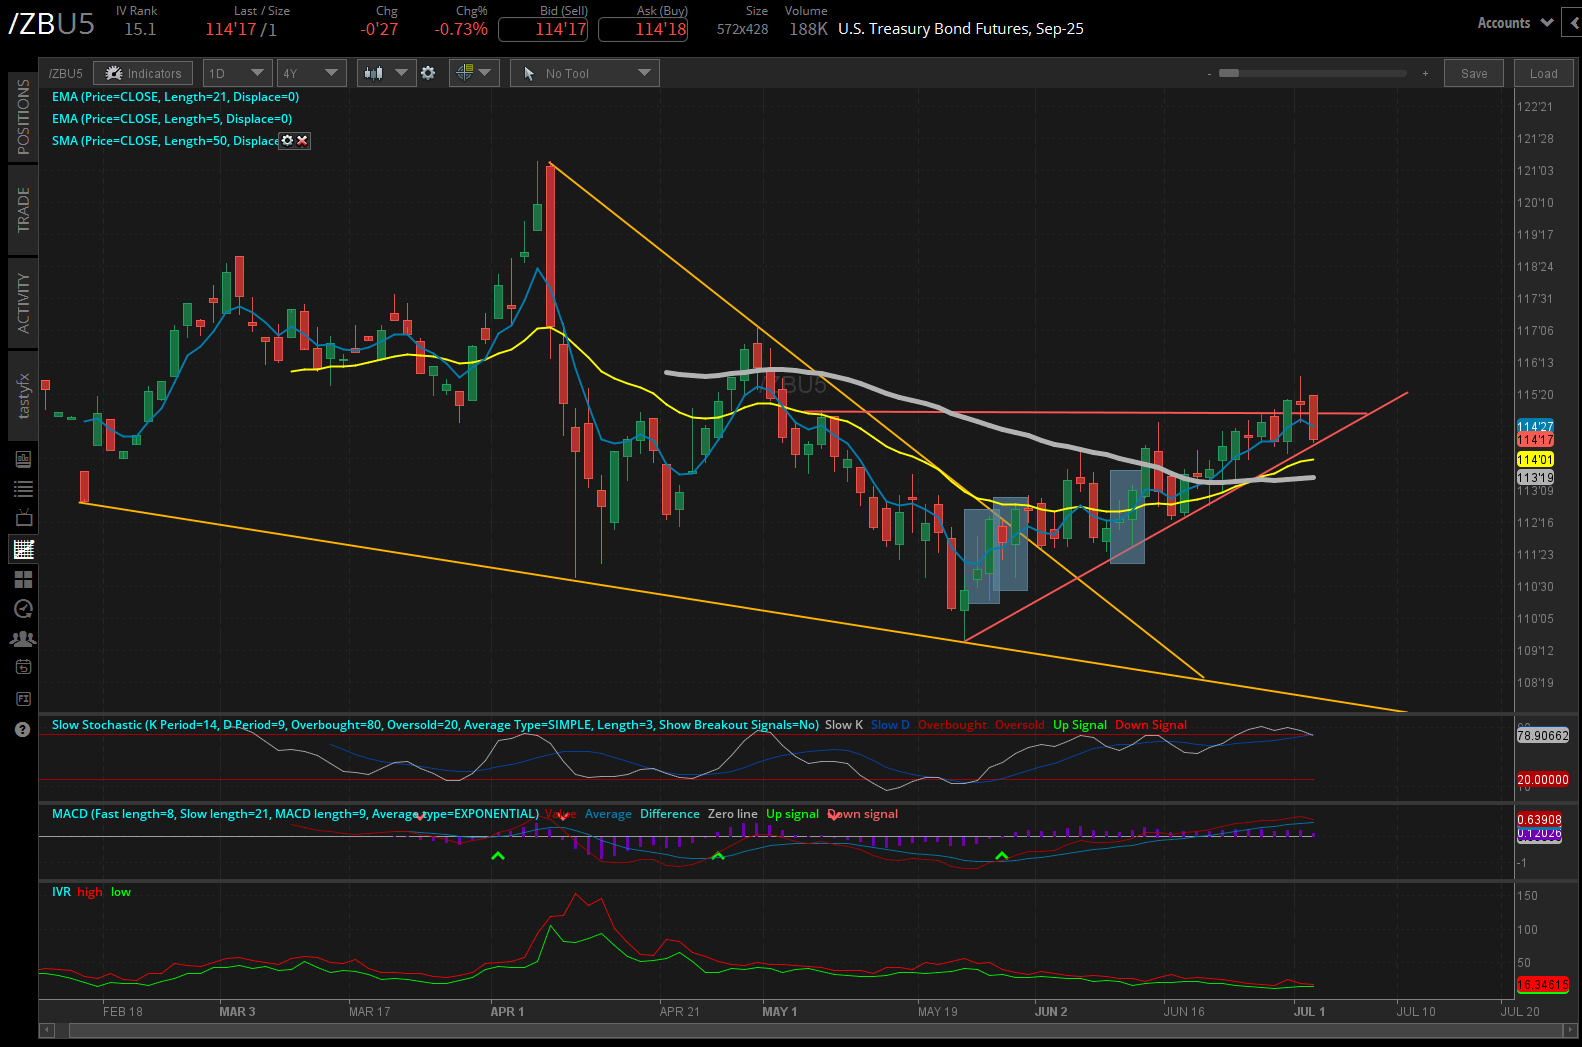Open the clock history sidebar icon
The height and width of the screenshot is (1047, 1582).
click(23, 609)
